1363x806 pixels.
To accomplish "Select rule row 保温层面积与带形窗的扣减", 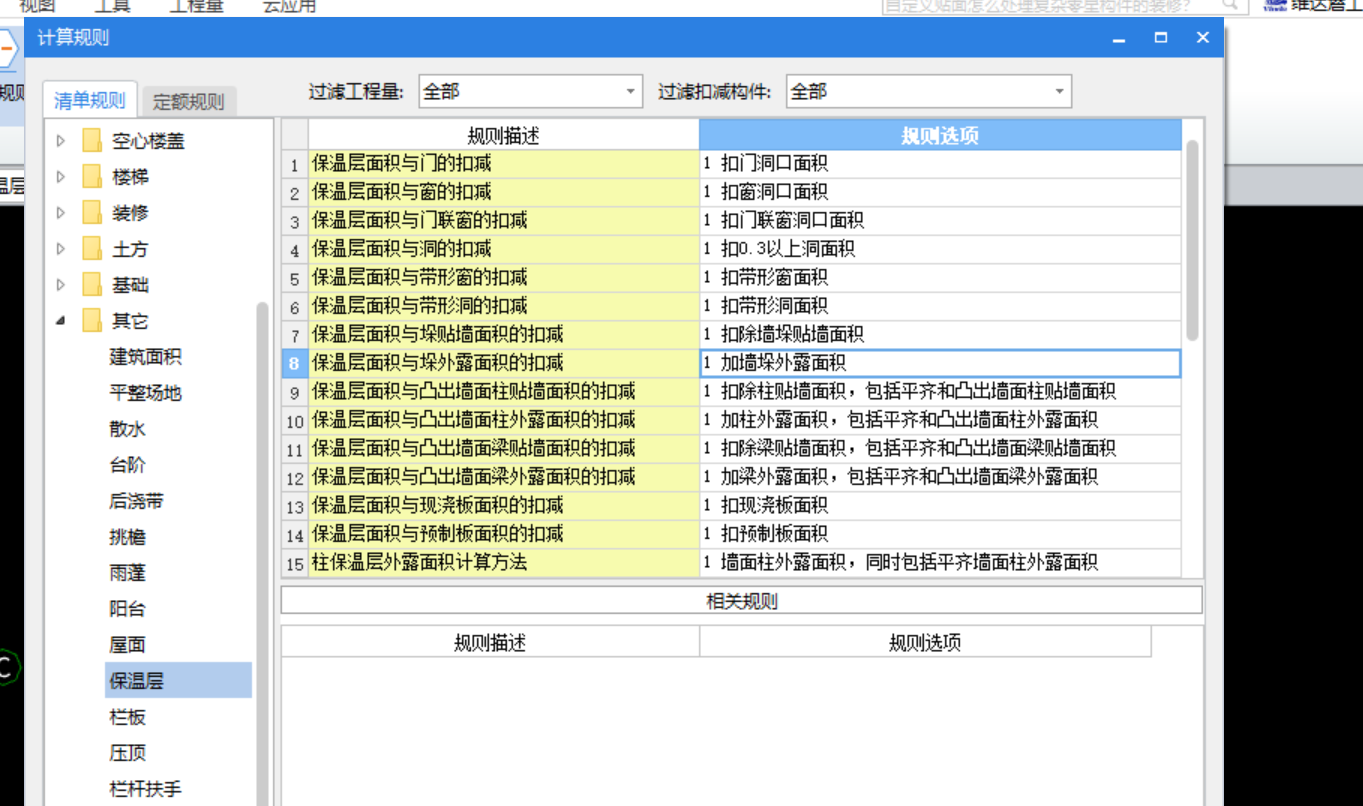I will point(503,278).
